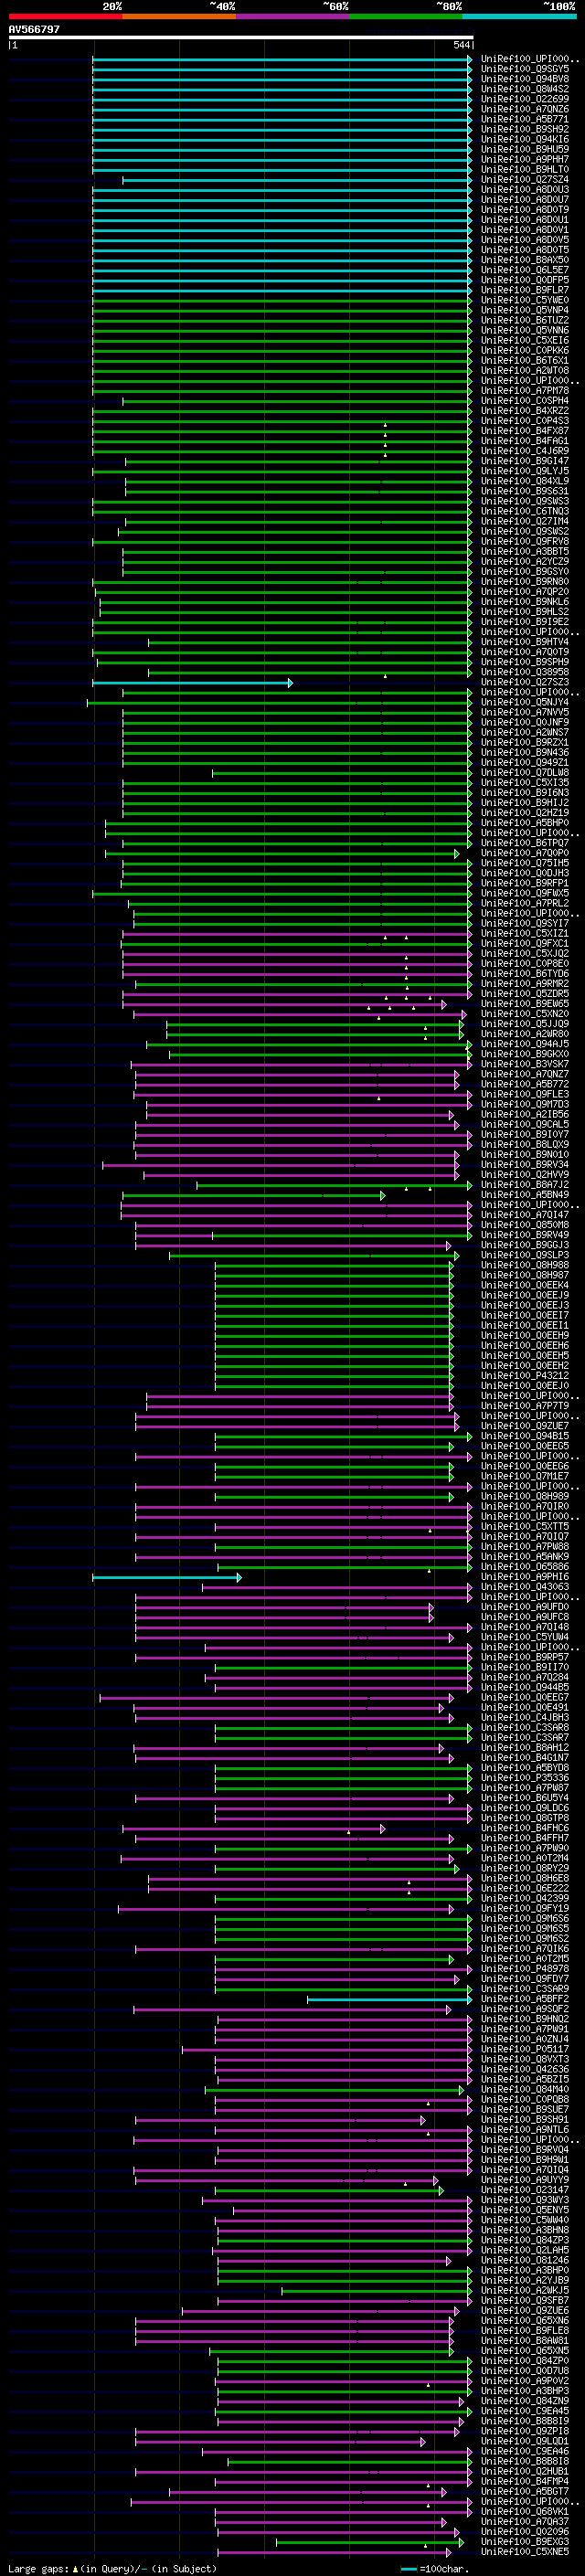Select hit label UniRef100_Q5ZDR5
This screenshot has height=2576, width=585.
tap(524, 993)
